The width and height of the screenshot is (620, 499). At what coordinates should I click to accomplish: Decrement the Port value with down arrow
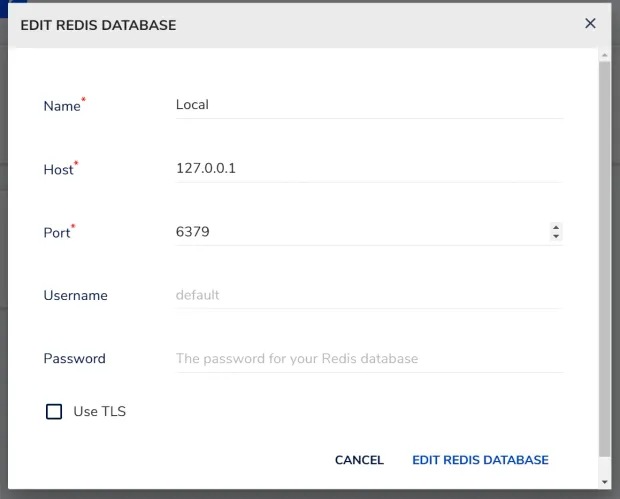point(556,237)
